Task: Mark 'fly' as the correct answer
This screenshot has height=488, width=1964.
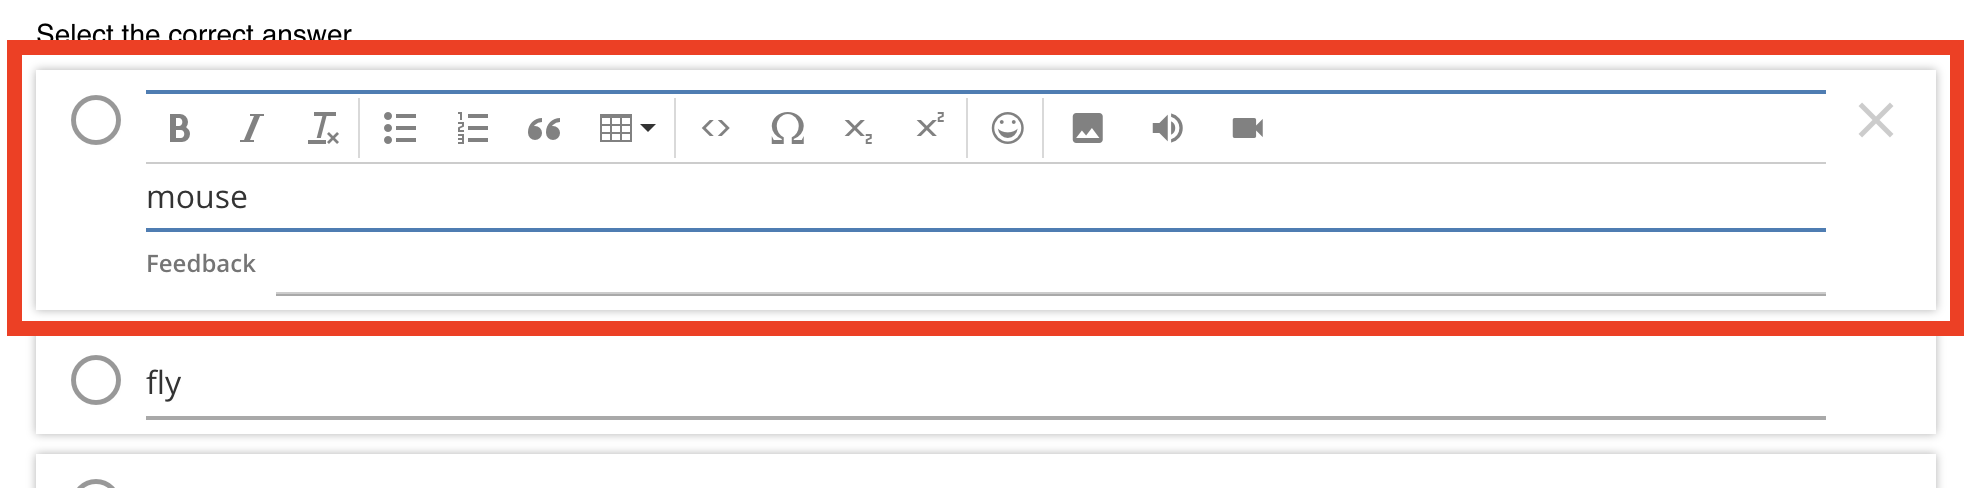Action: tap(96, 380)
